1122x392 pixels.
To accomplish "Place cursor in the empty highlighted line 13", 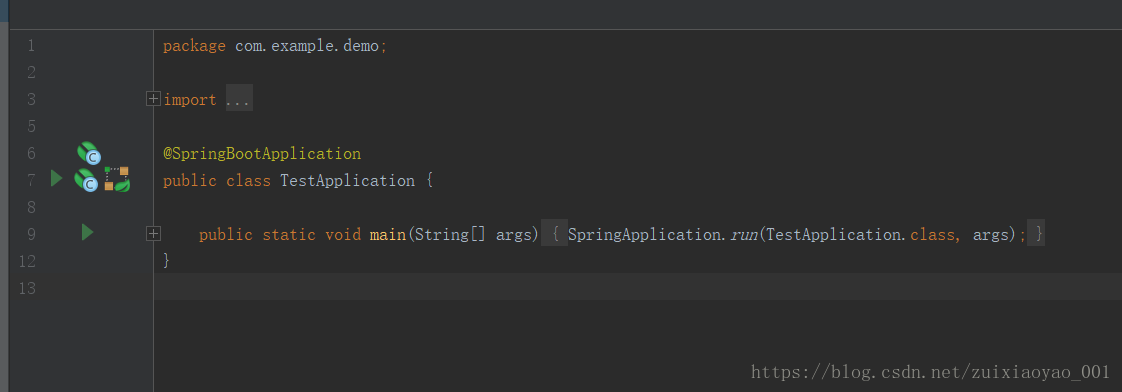I will 638,286.
